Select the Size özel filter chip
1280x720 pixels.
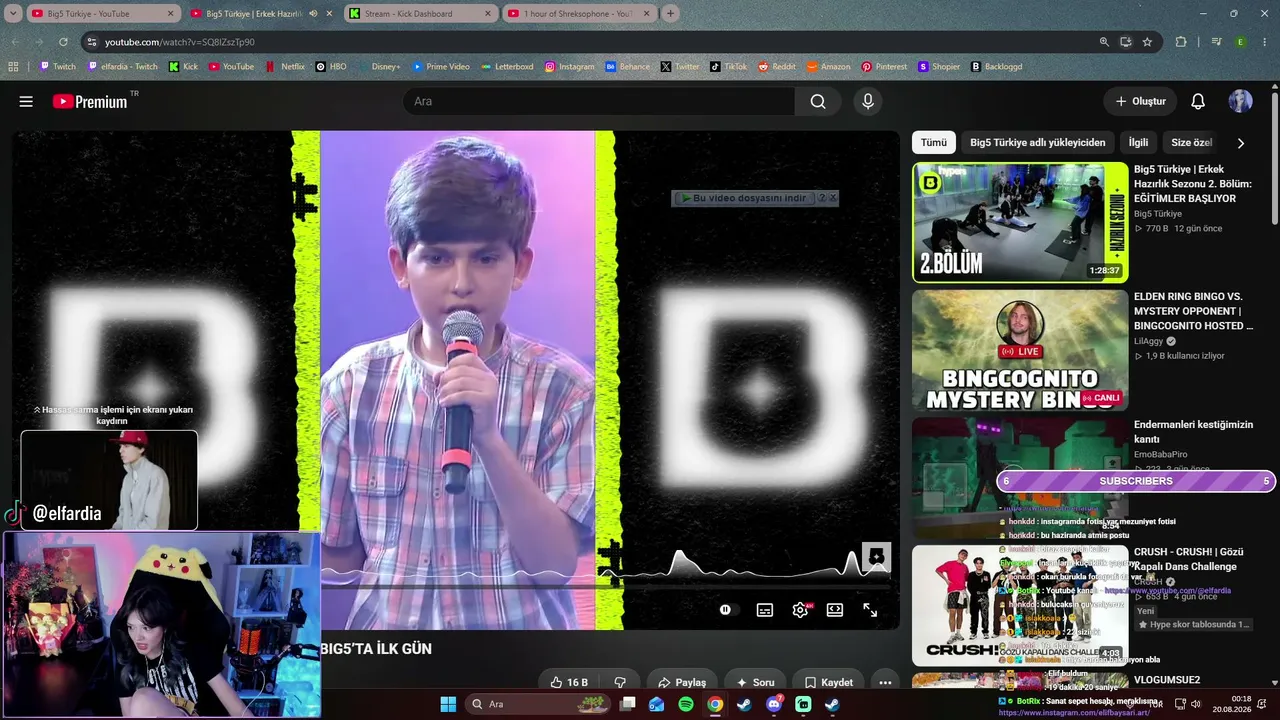pos(1192,143)
